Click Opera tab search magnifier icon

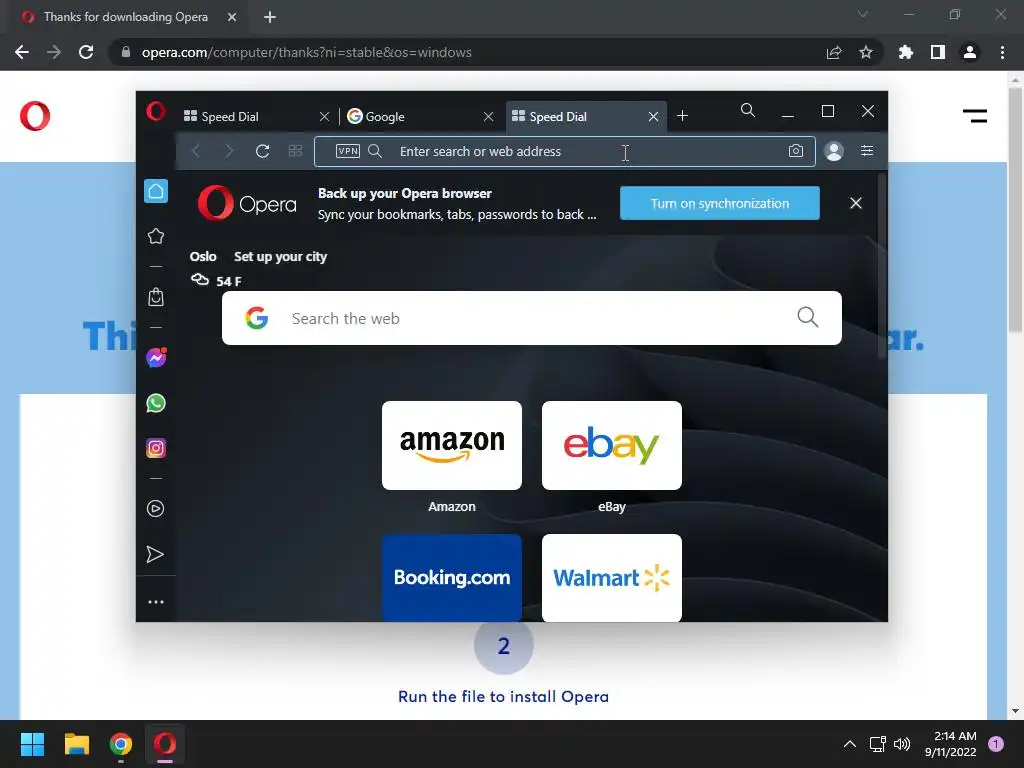[x=748, y=110]
